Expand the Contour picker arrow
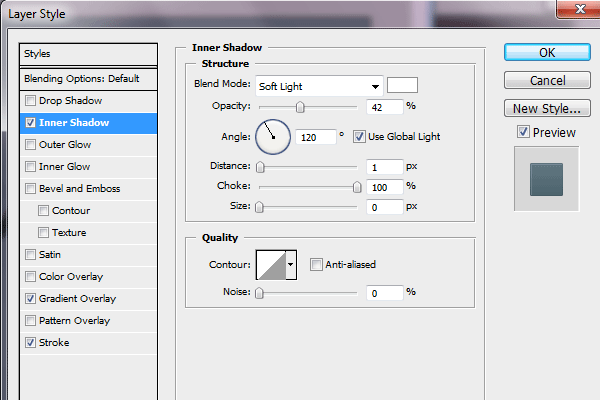This screenshot has height=400, width=600. [x=292, y=264]
